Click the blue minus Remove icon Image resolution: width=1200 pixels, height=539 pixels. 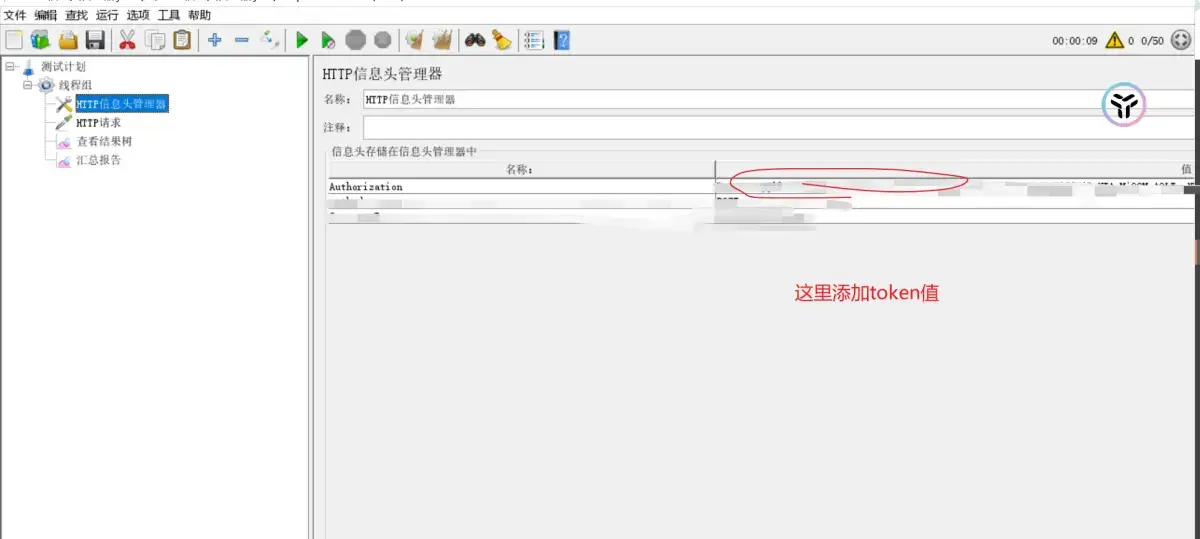(x=241, y=40)
